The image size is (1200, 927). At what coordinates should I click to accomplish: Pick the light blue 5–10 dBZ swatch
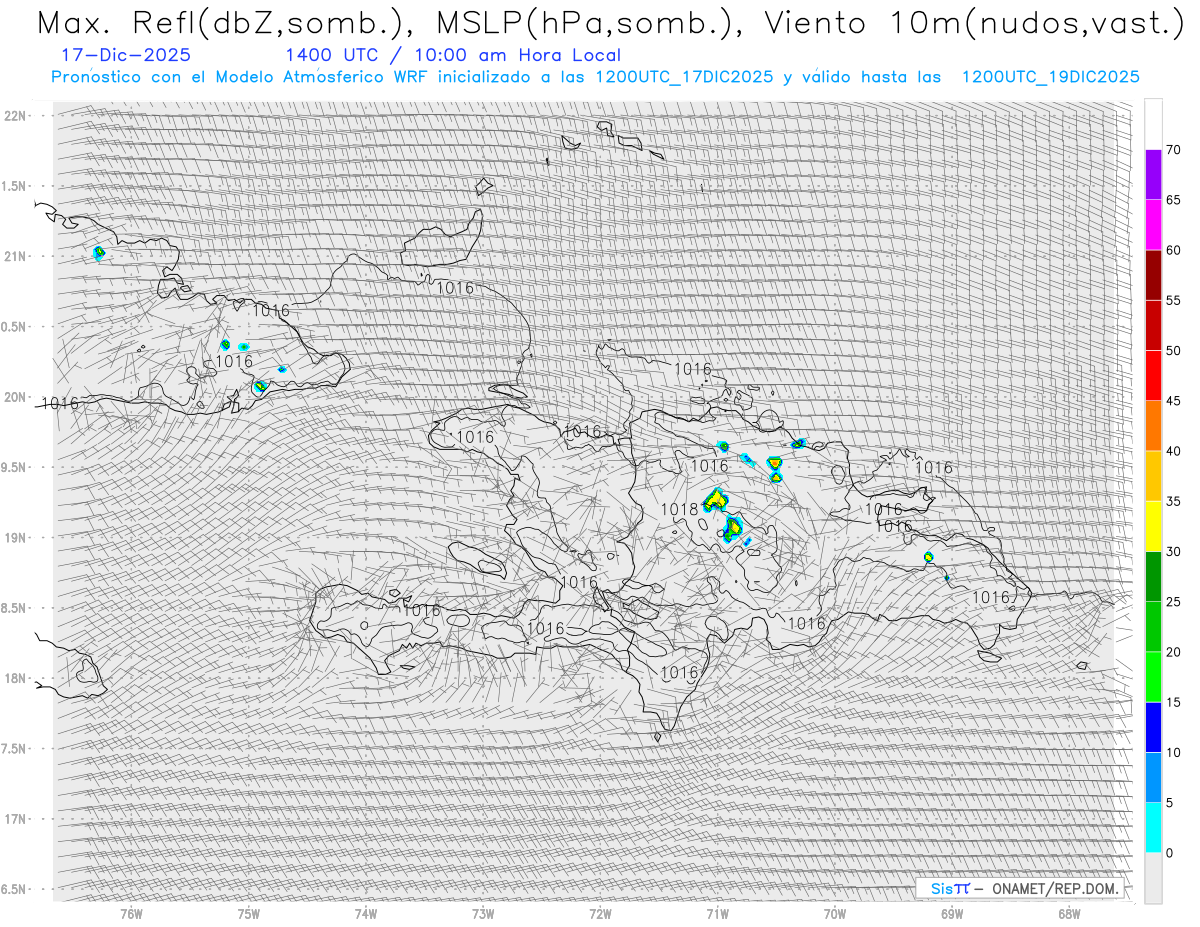1153,778
